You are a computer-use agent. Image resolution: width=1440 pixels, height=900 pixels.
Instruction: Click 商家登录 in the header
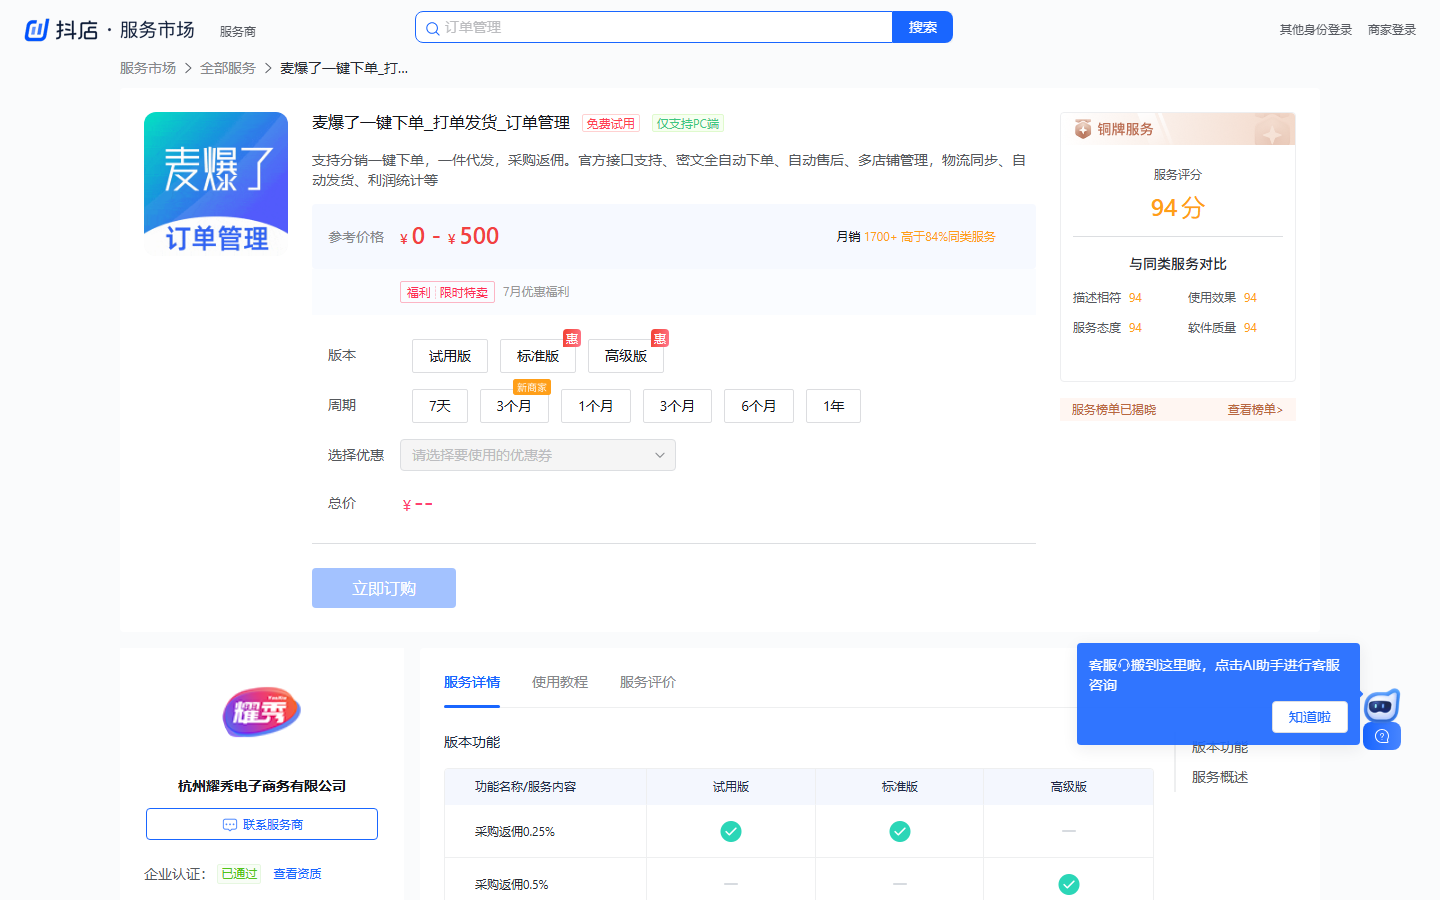tap(1392, 30)
